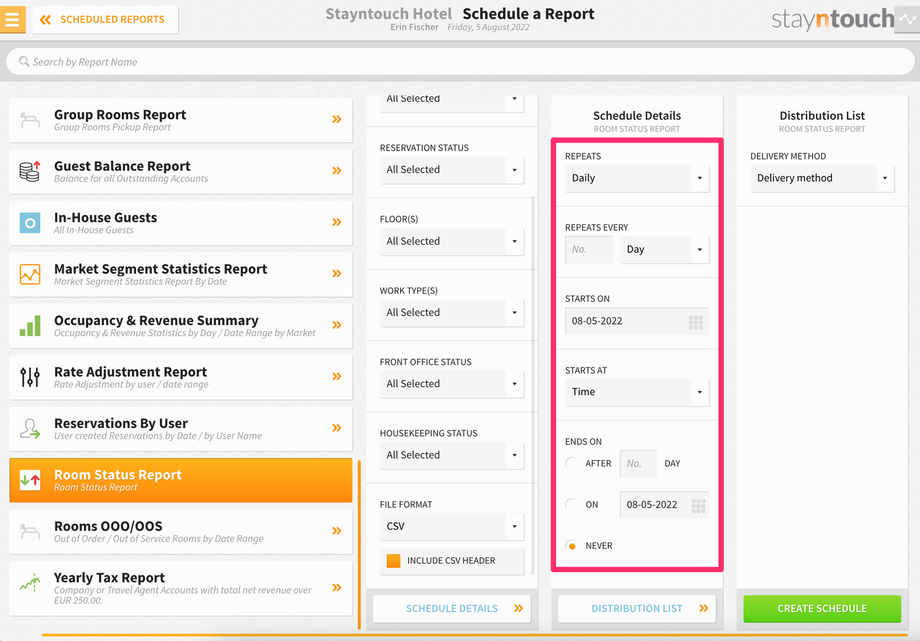The image size is (920, 641).
Task: Open In-House Guests via its chevron
Action: (337, 222)
